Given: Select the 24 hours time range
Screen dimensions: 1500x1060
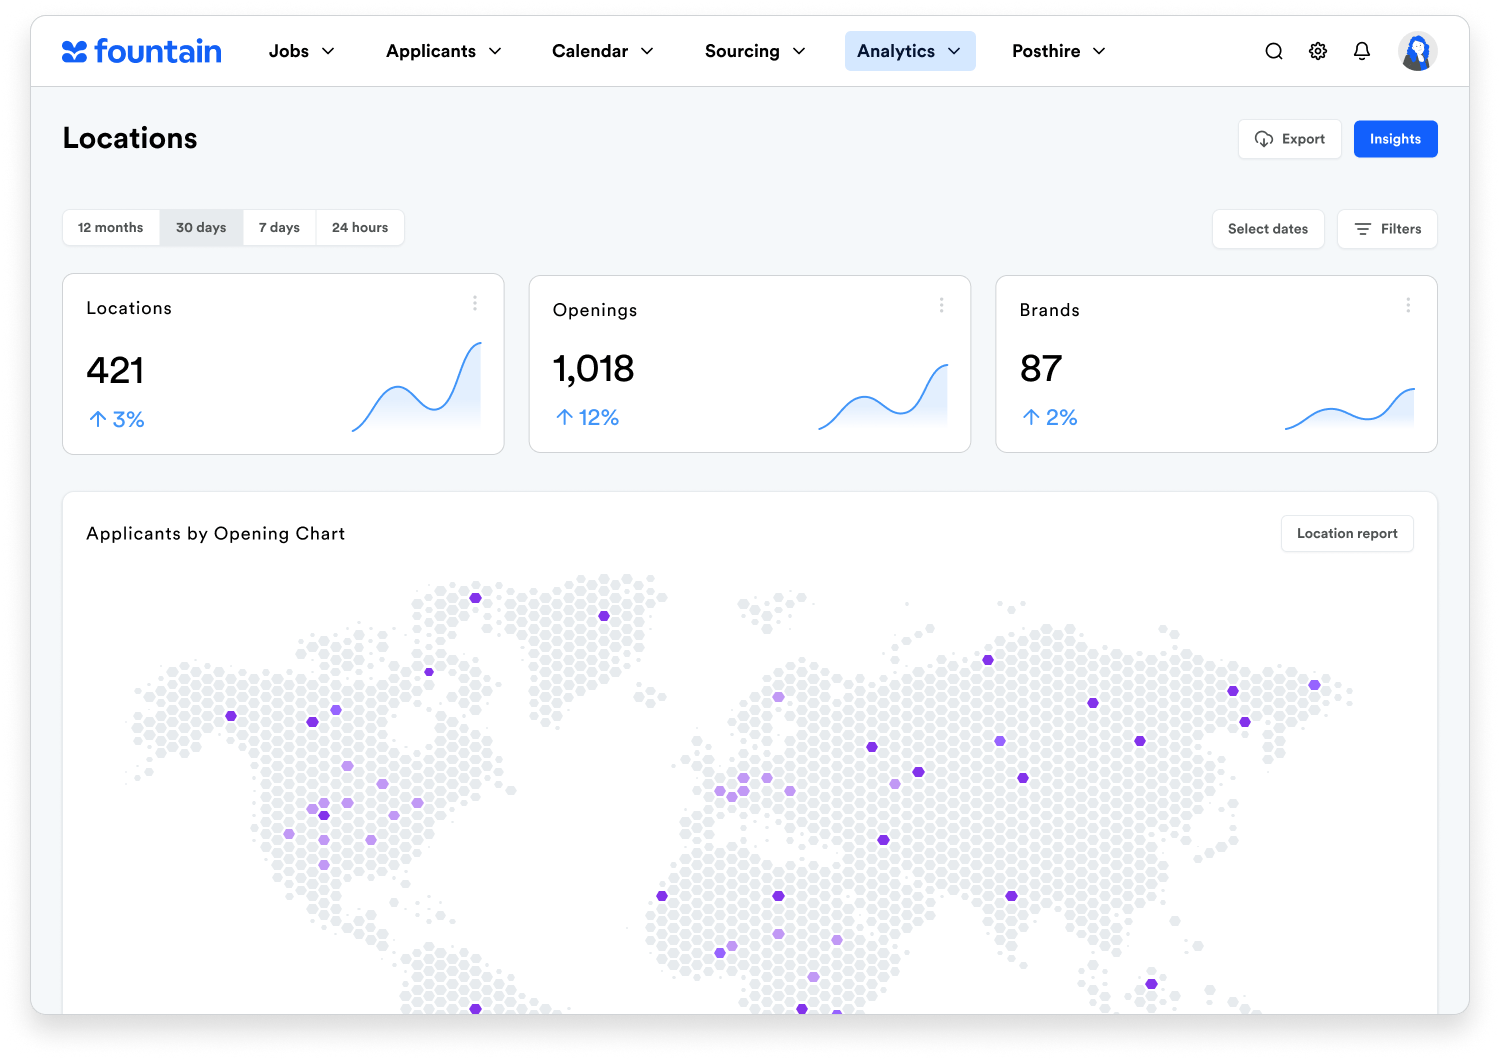Looking at the screenshot, I should [x=360, y=228].
